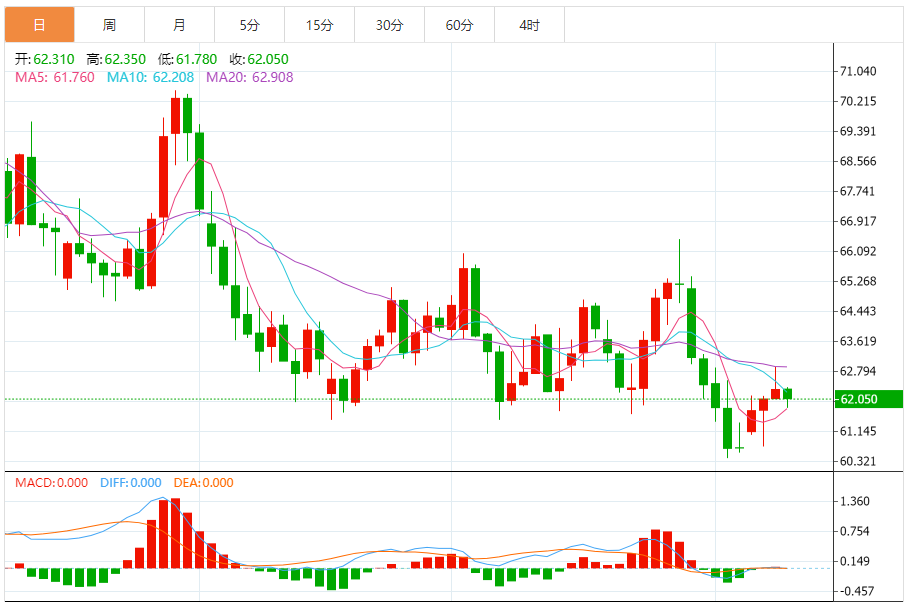Viewport: 909px width, 602px height.
Task: Click the 66.092 price axis label
Action: point(858,251)
